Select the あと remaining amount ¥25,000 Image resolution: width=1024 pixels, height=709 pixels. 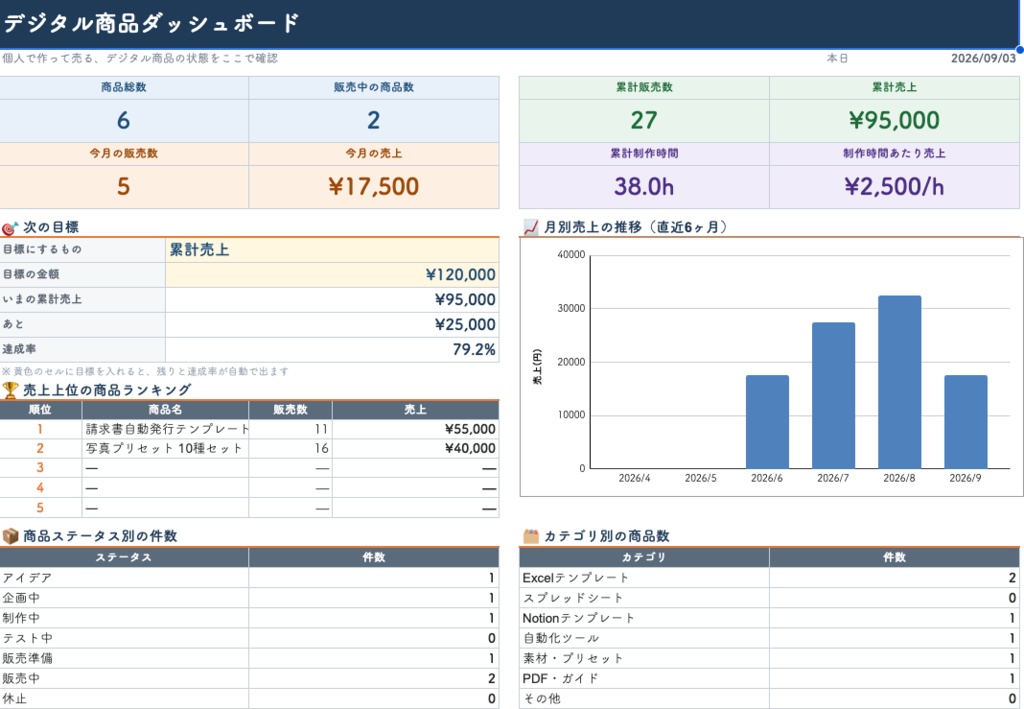click(x=332, y=324)
